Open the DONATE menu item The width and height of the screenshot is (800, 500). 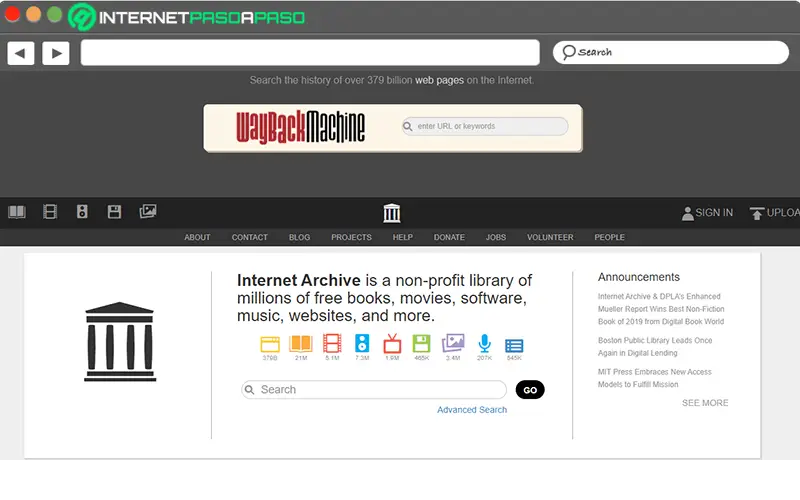(x=449, y=237)
